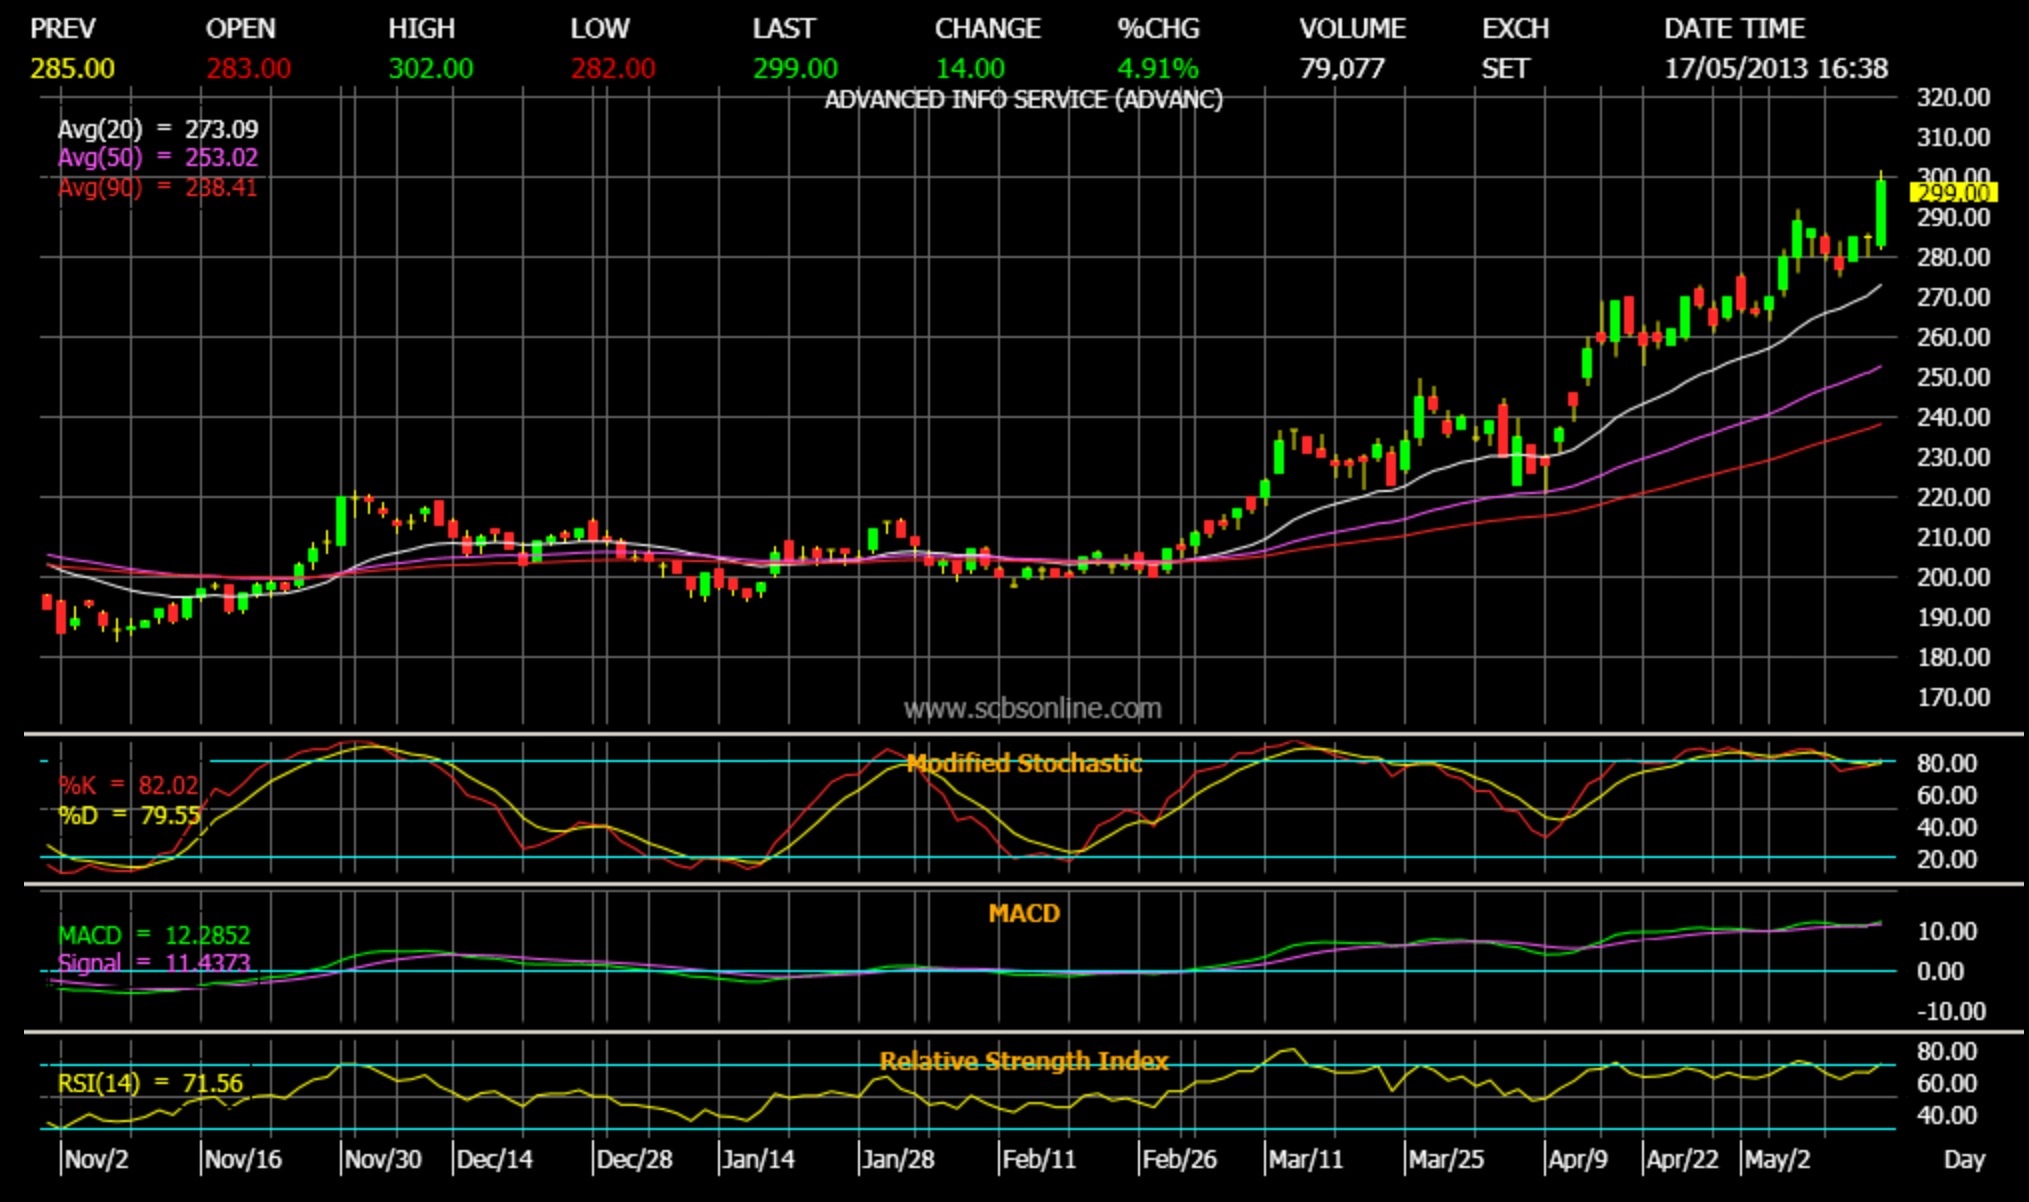The image size is (2029, 1202).
Task: Click the %CHG value 4.91%
Action: pyautogui.click(x=1158, y=69)
